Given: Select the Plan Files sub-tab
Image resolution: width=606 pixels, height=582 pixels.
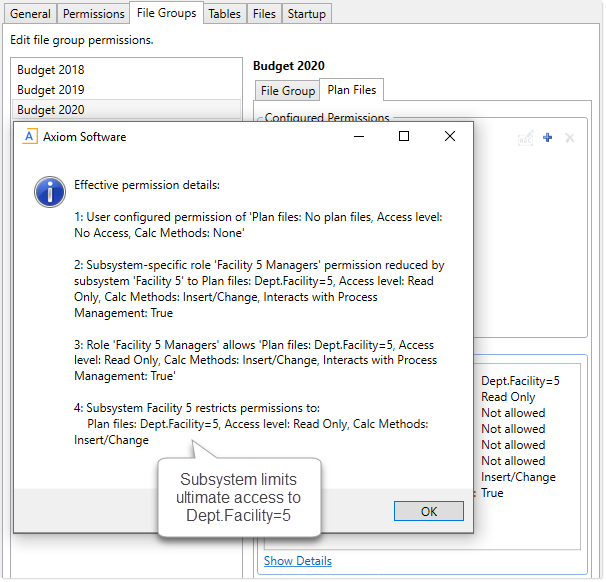Looking at the screenshot, I should tap(350, 90).
